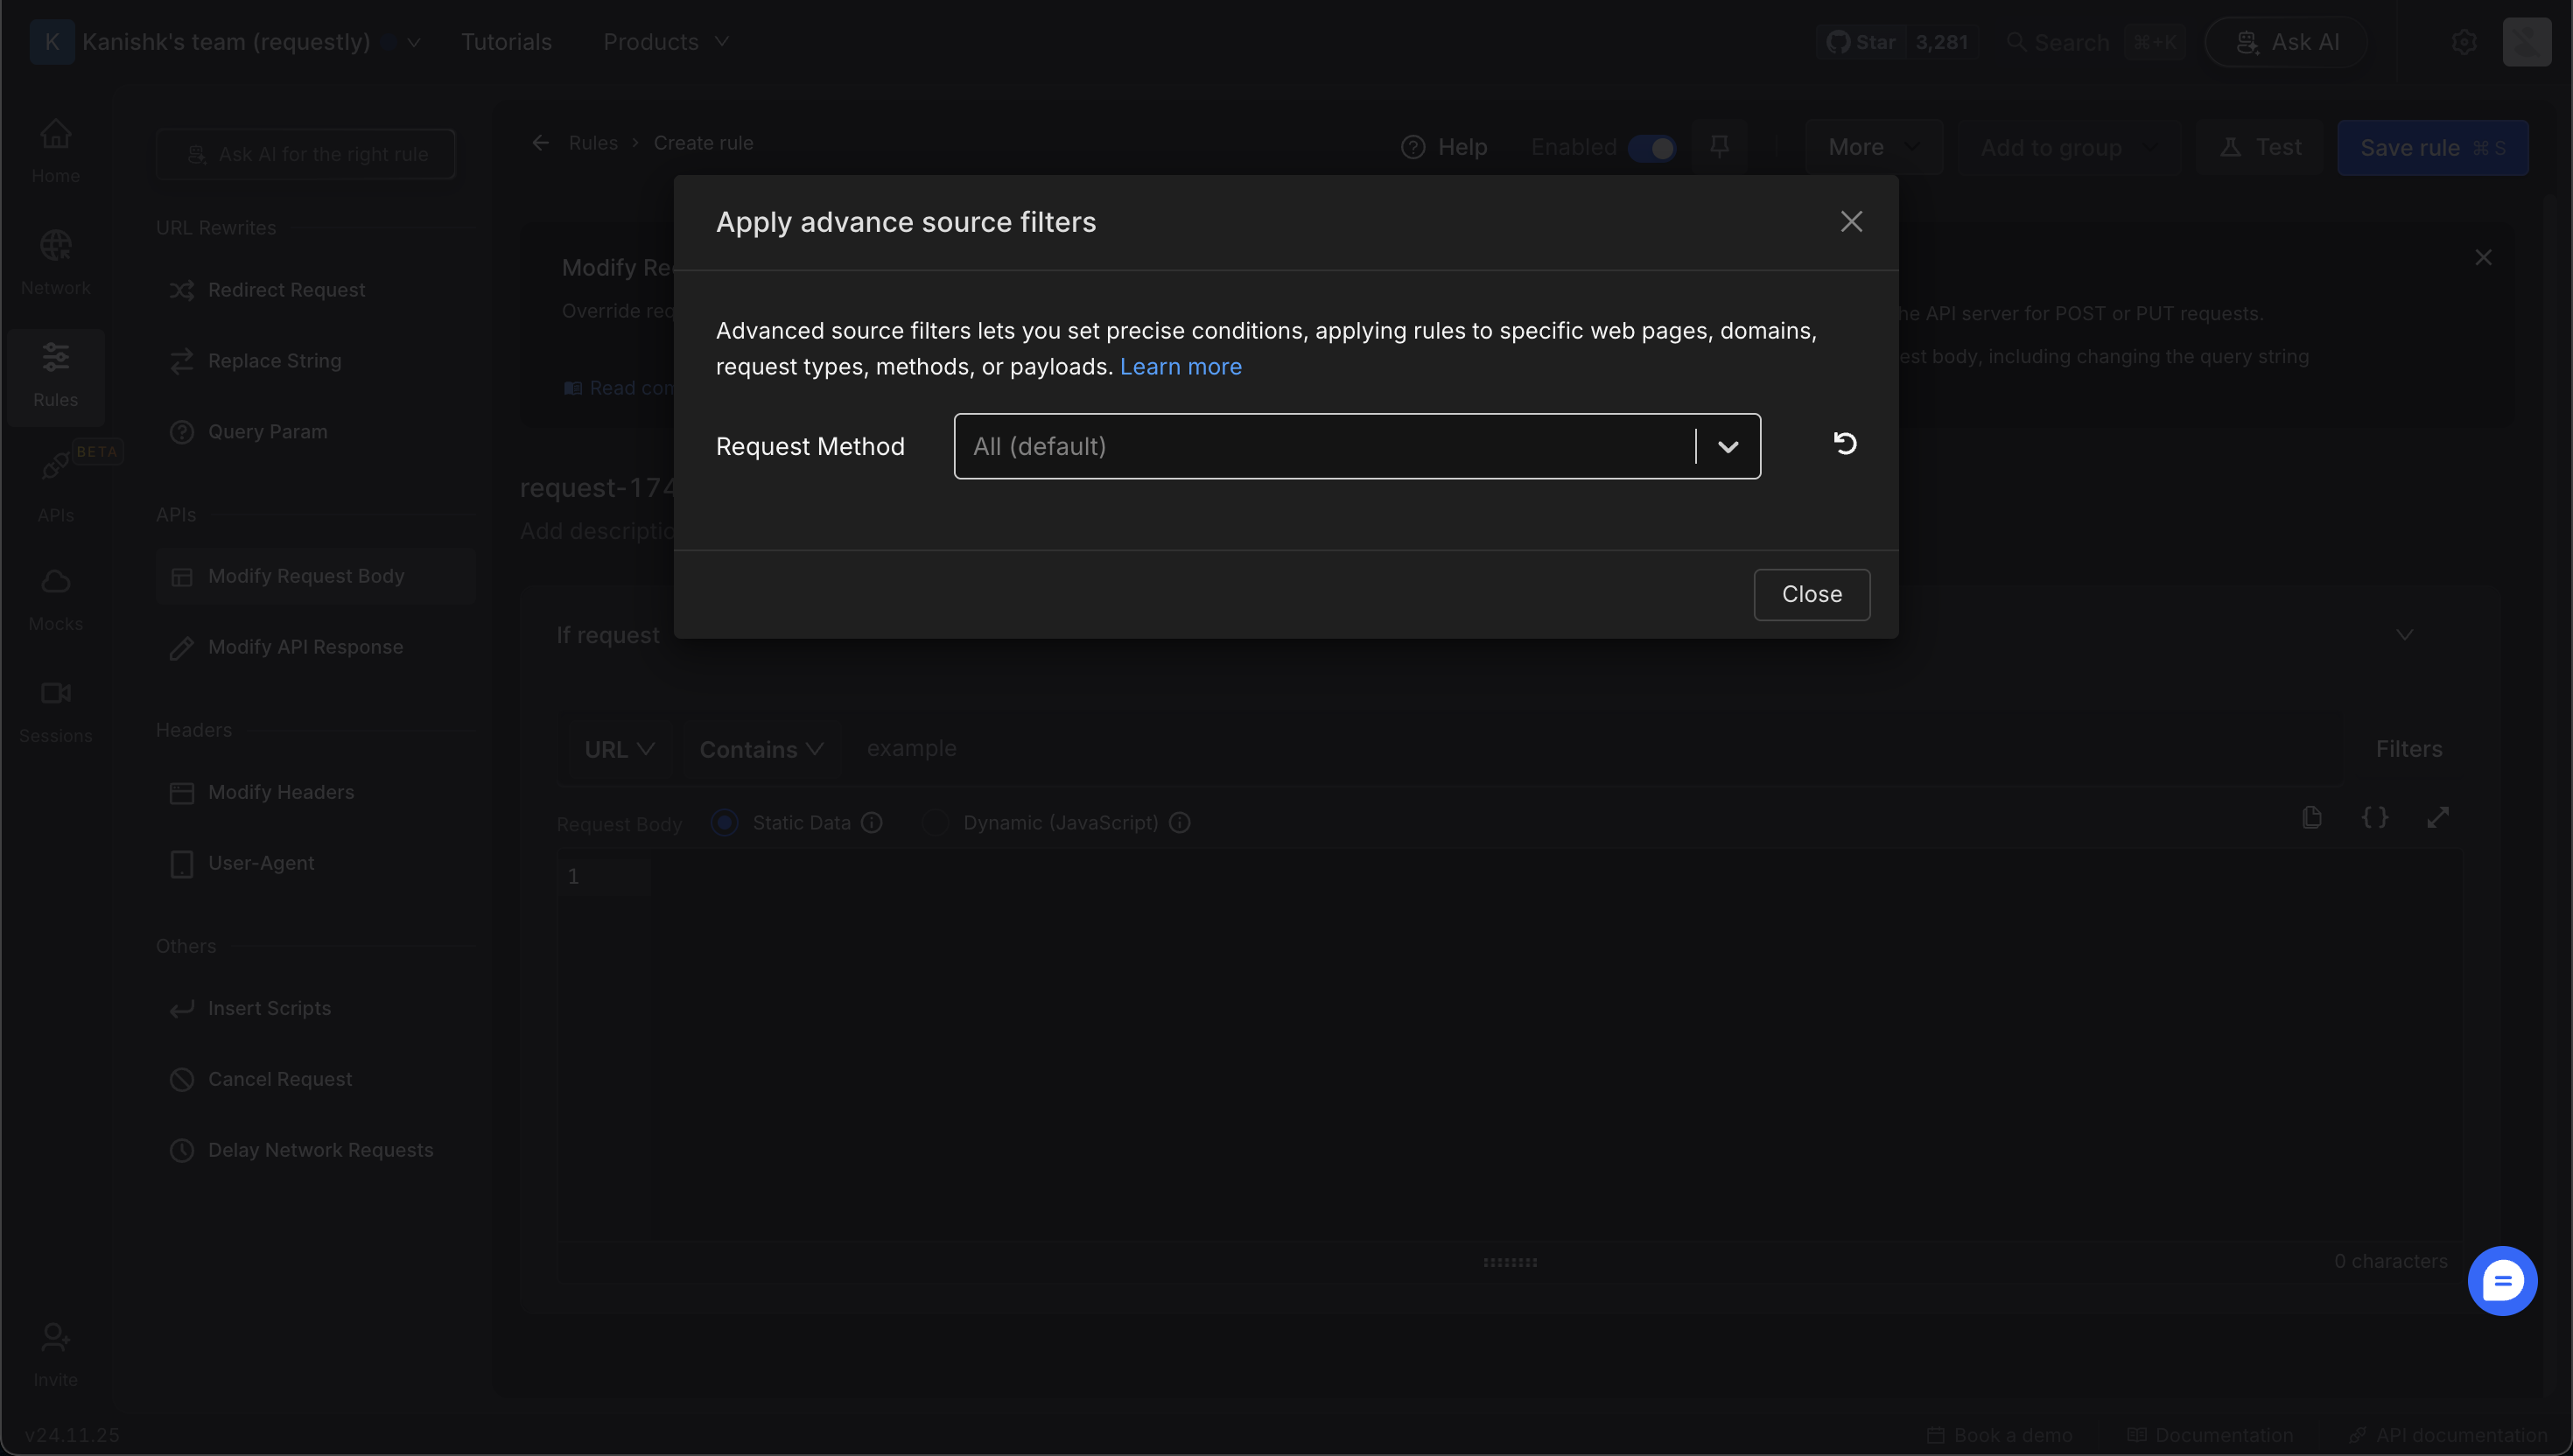Click the expand editor fullscreen icon
The image size is (2573, 1456).
click(2438, 817)
